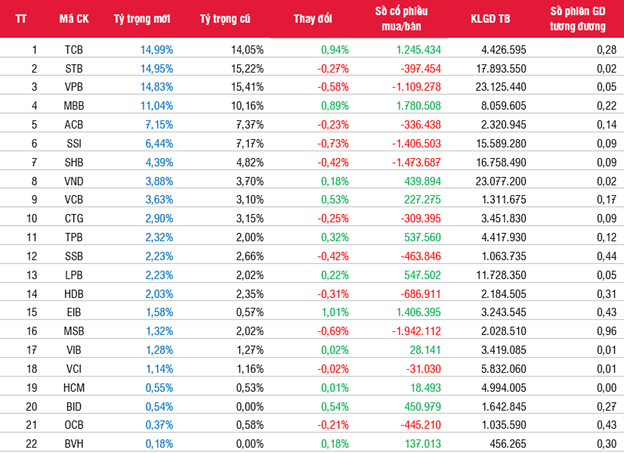Select the VCB stock code cell
Image resolution: width=624 pixels, height=453 pixels.
pos(74,199)
